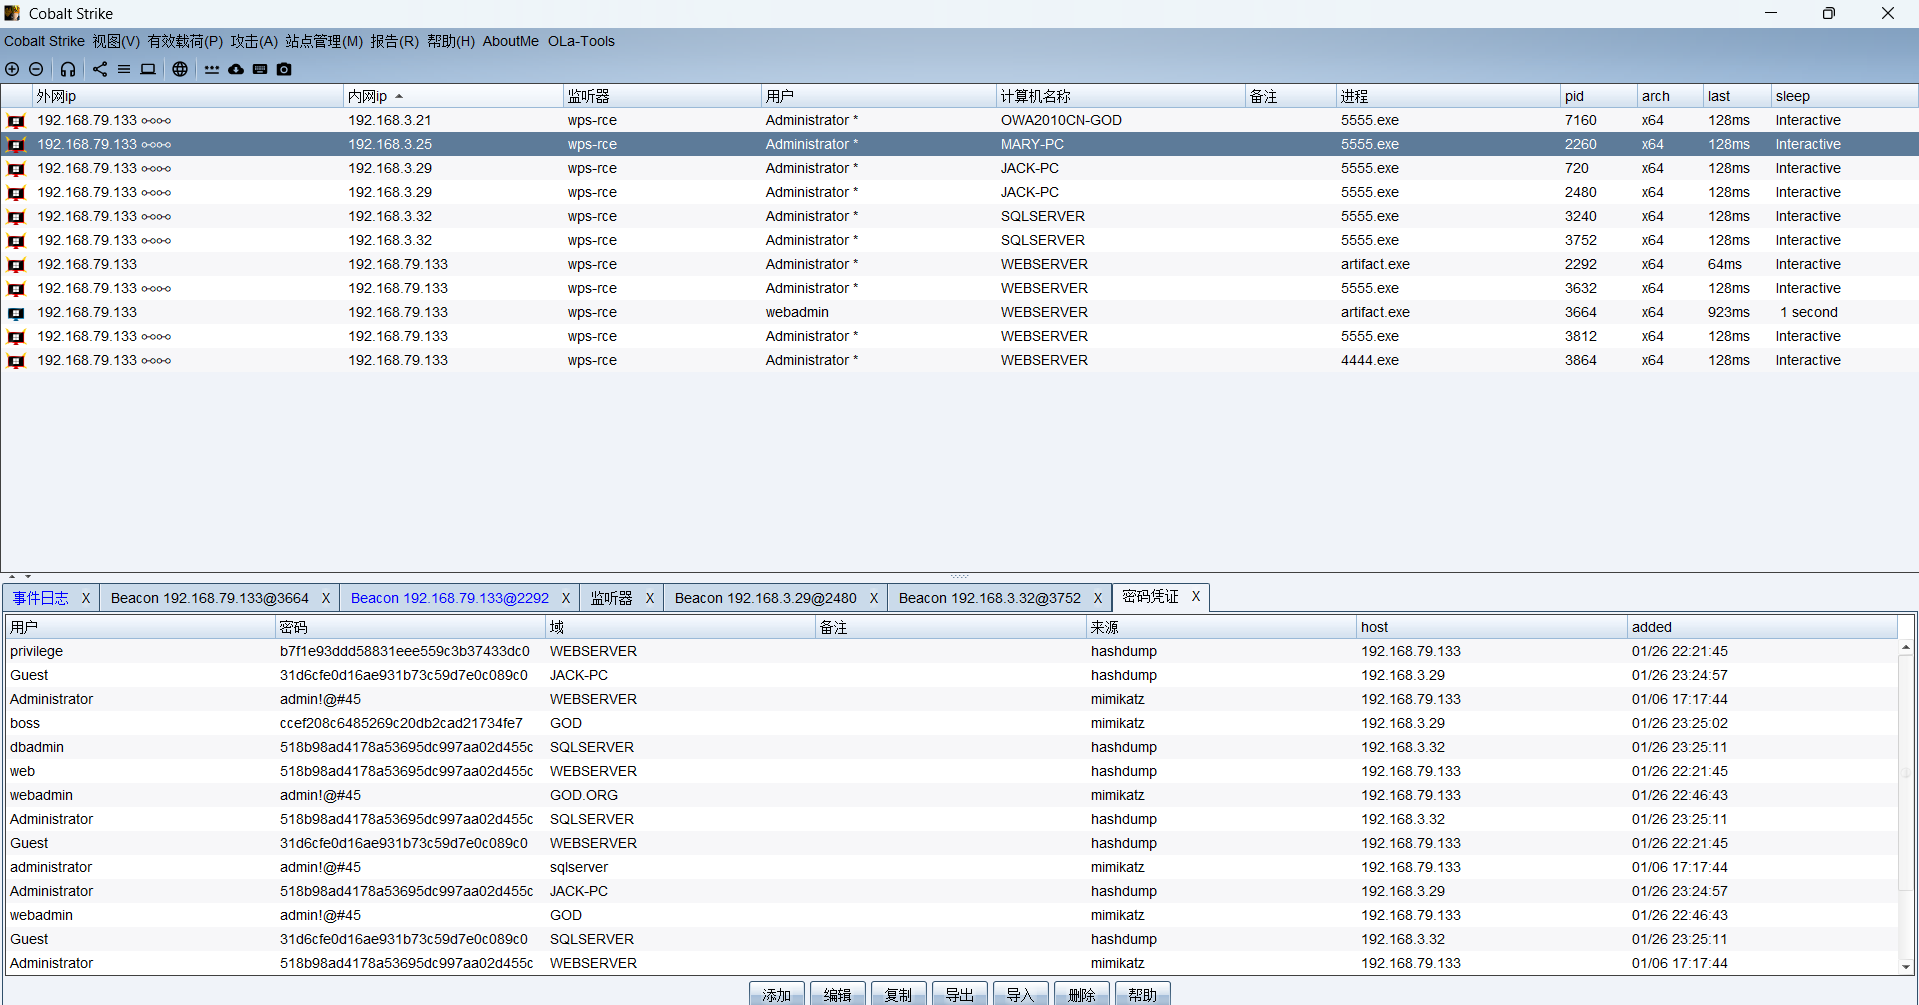Screen dimensions: 1919x1005
Task: Close Beacon 192.168.79.133@3664 tab
Action: (326, 598)
